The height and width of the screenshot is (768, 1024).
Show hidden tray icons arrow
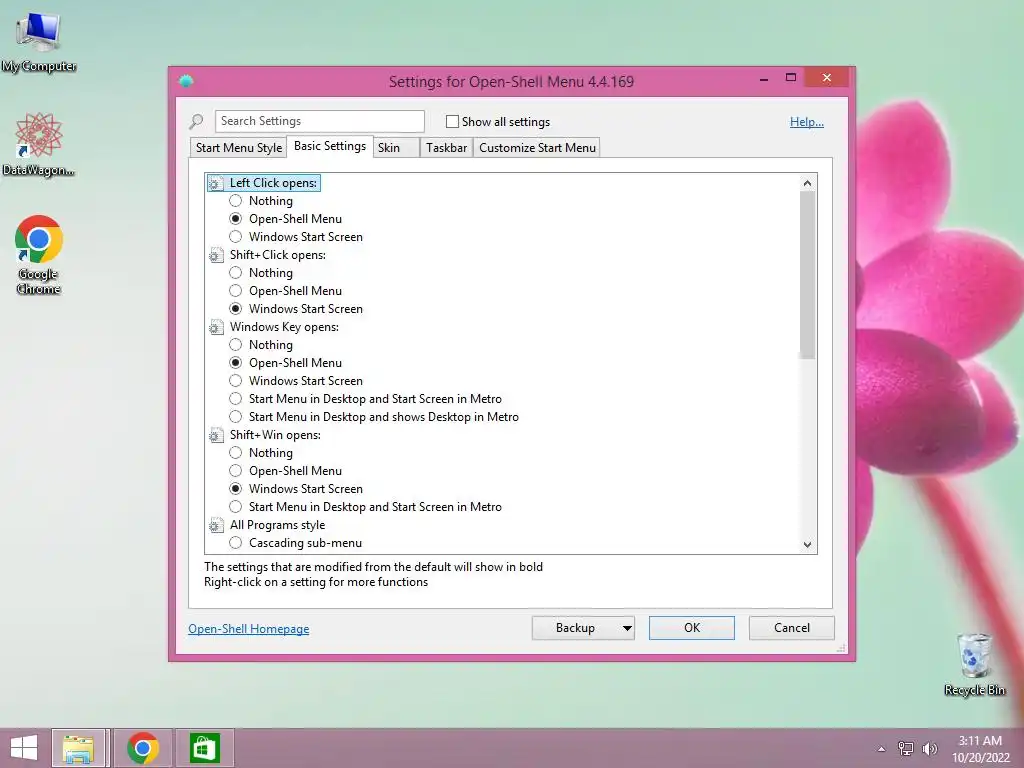coord(881,749)
